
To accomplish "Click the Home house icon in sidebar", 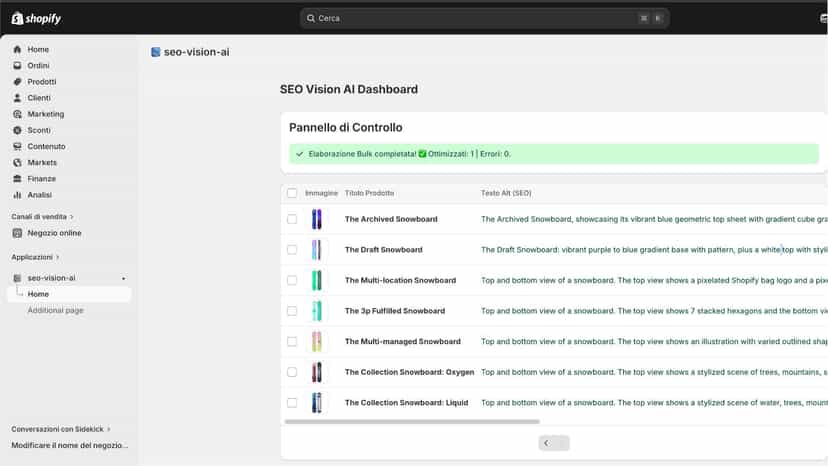I will [x=17, y=49].
